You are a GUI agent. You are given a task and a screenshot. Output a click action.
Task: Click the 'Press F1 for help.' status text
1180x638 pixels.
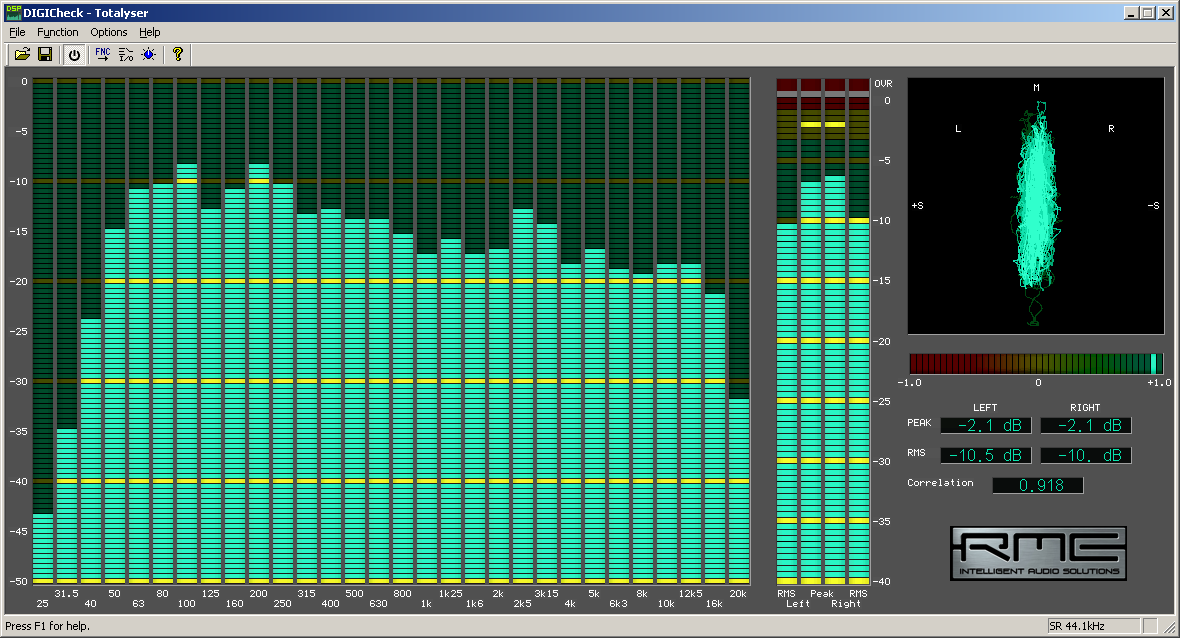coord(47,626)
